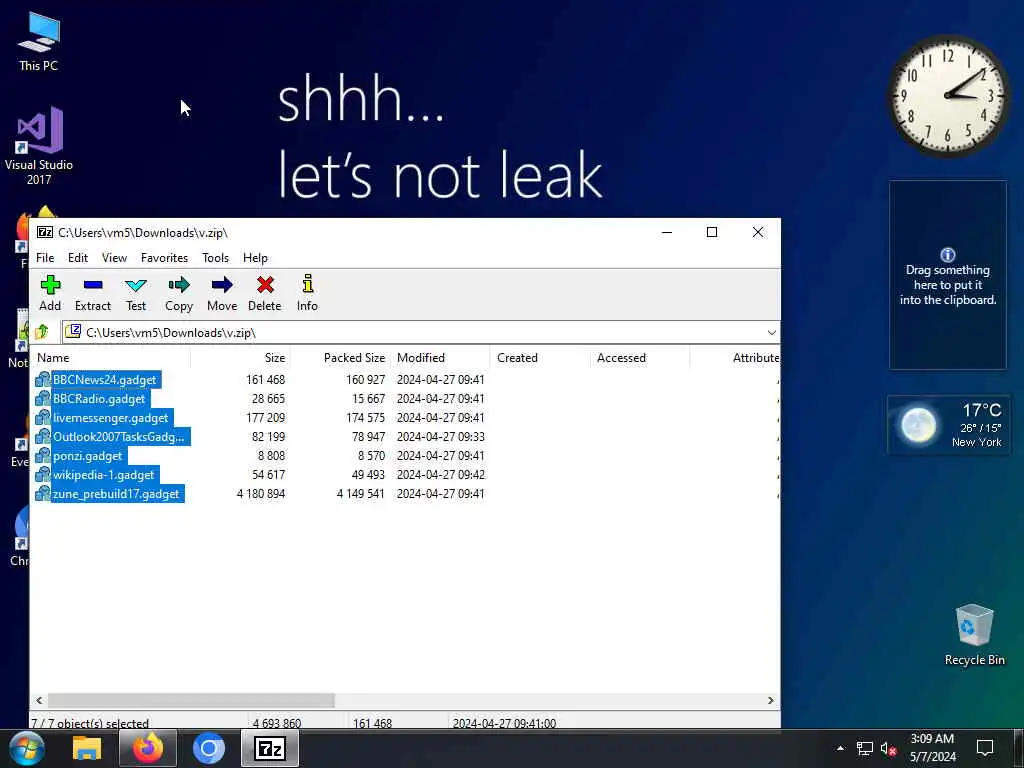
Task: Open the File menu
Action: click(45, 258)
